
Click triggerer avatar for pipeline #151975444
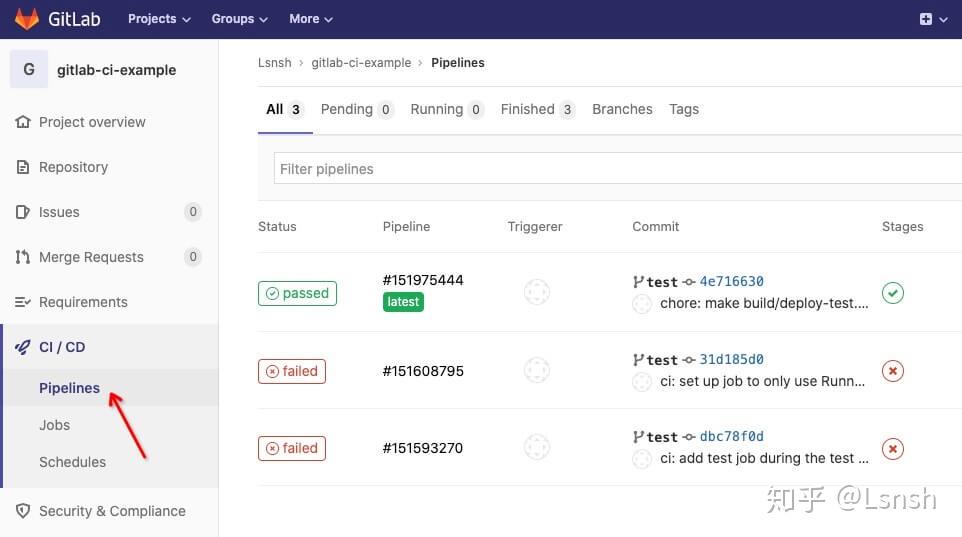(x=537, y=292)
